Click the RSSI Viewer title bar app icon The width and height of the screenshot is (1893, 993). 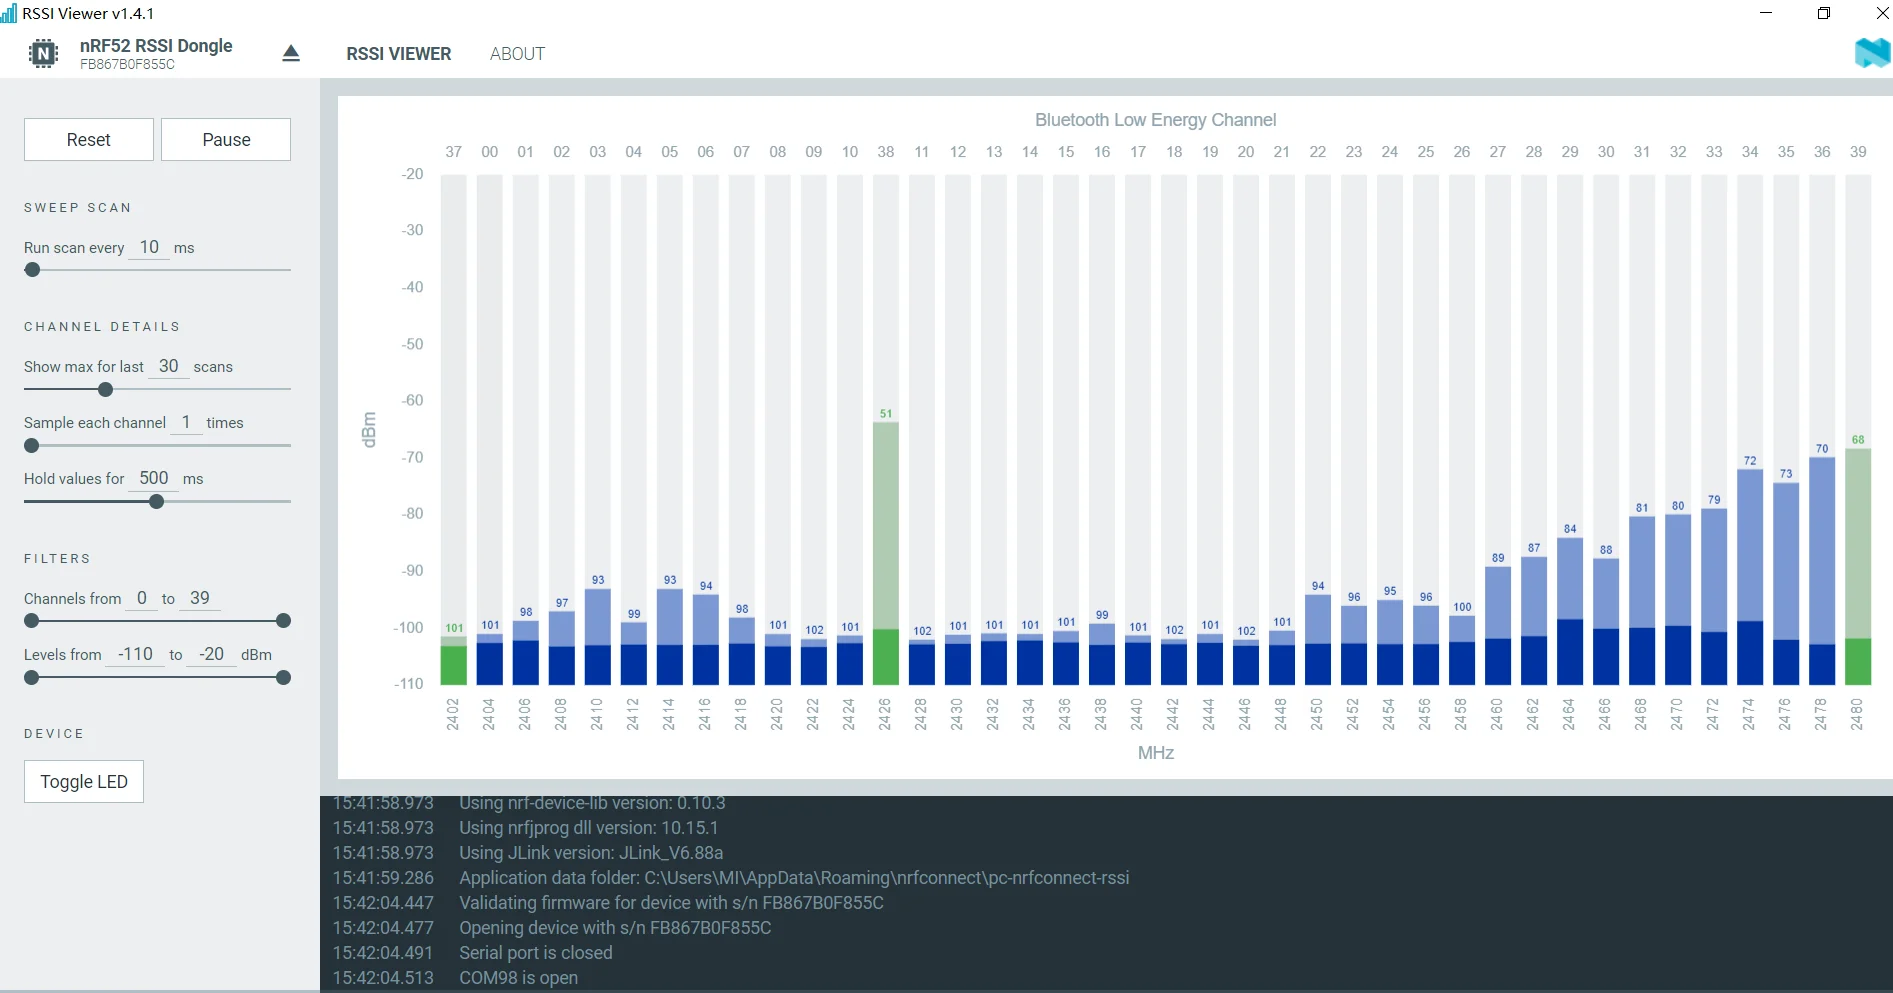9,13
